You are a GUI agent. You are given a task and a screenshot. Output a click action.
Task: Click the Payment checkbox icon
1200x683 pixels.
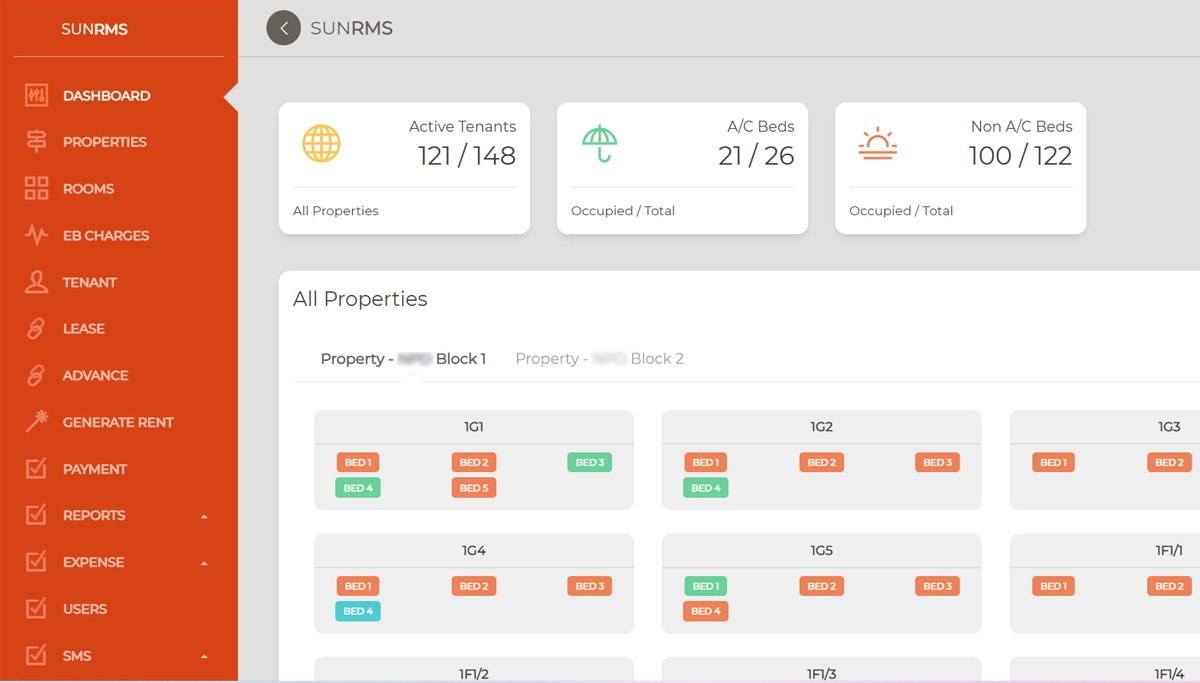36,468
